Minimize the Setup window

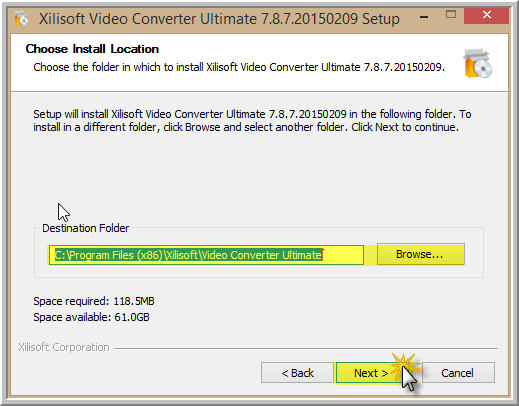point(424,17)
